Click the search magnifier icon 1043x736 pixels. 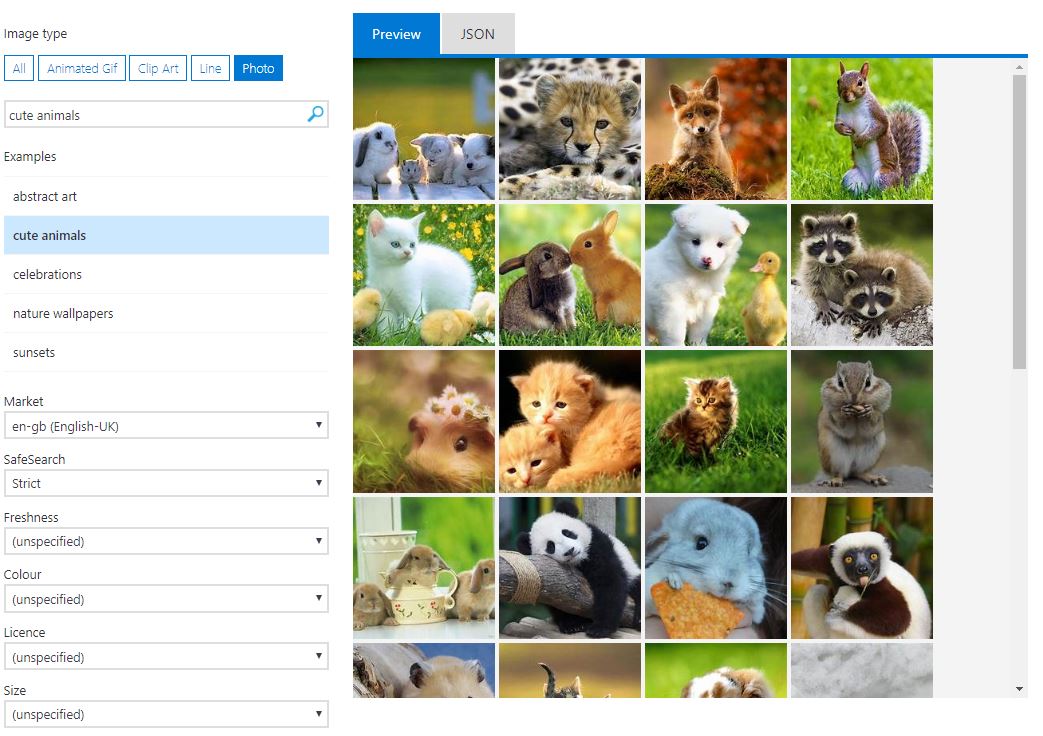pos(315,114)
